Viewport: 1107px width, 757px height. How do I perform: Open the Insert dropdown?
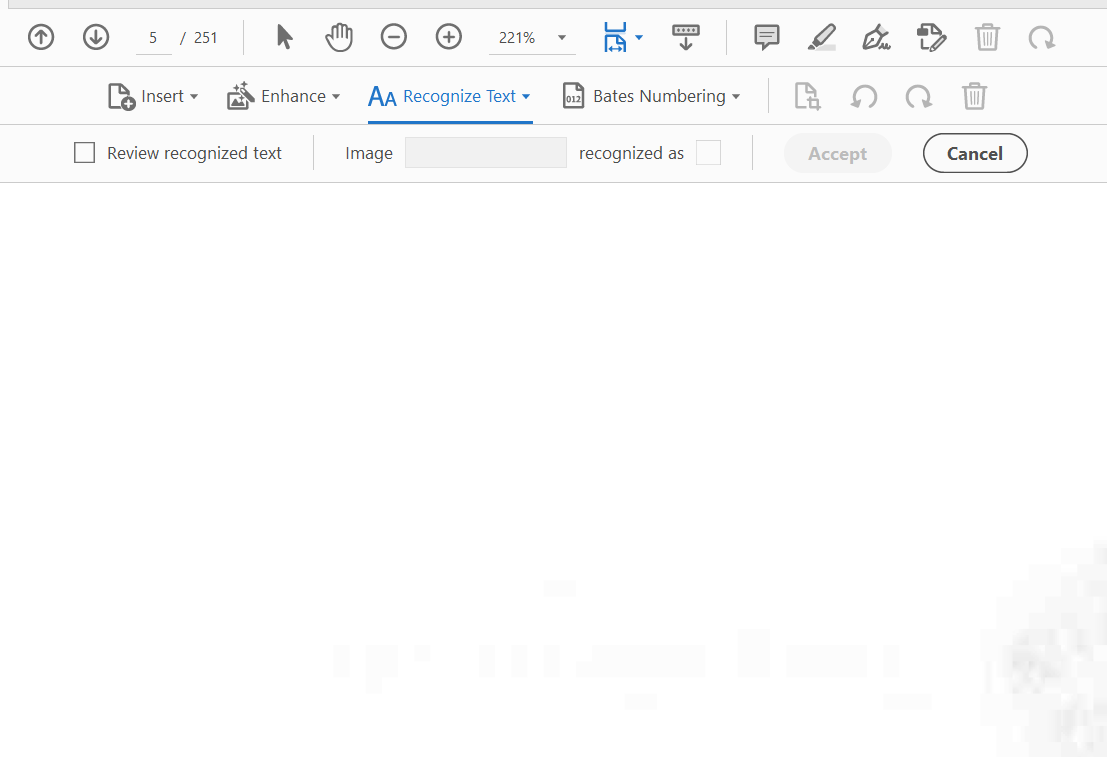pos(153,96)
